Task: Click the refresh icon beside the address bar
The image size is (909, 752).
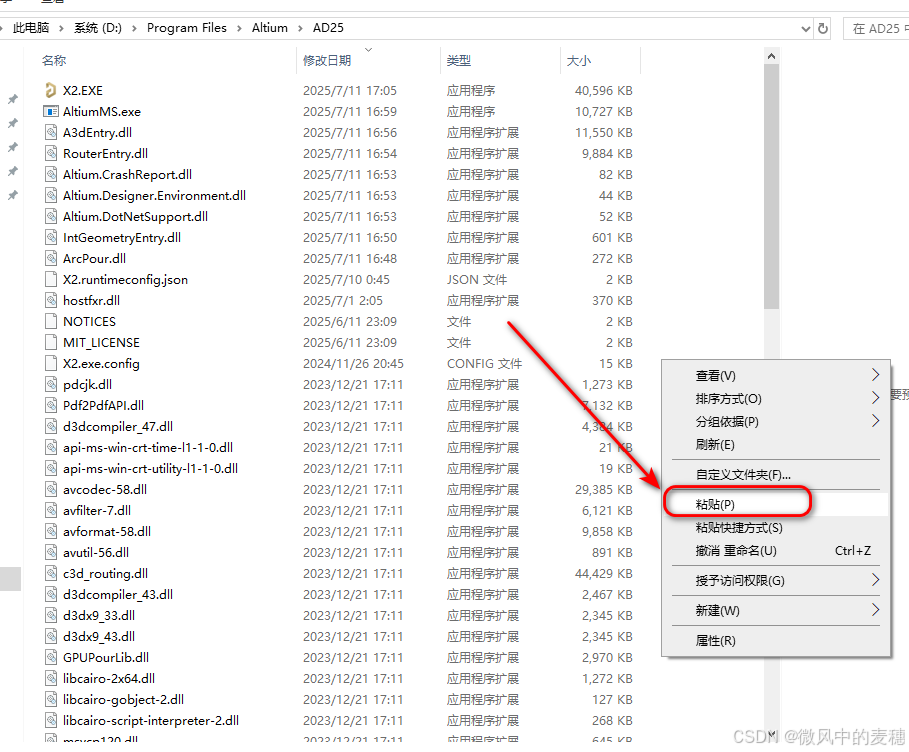Action: 823,28
